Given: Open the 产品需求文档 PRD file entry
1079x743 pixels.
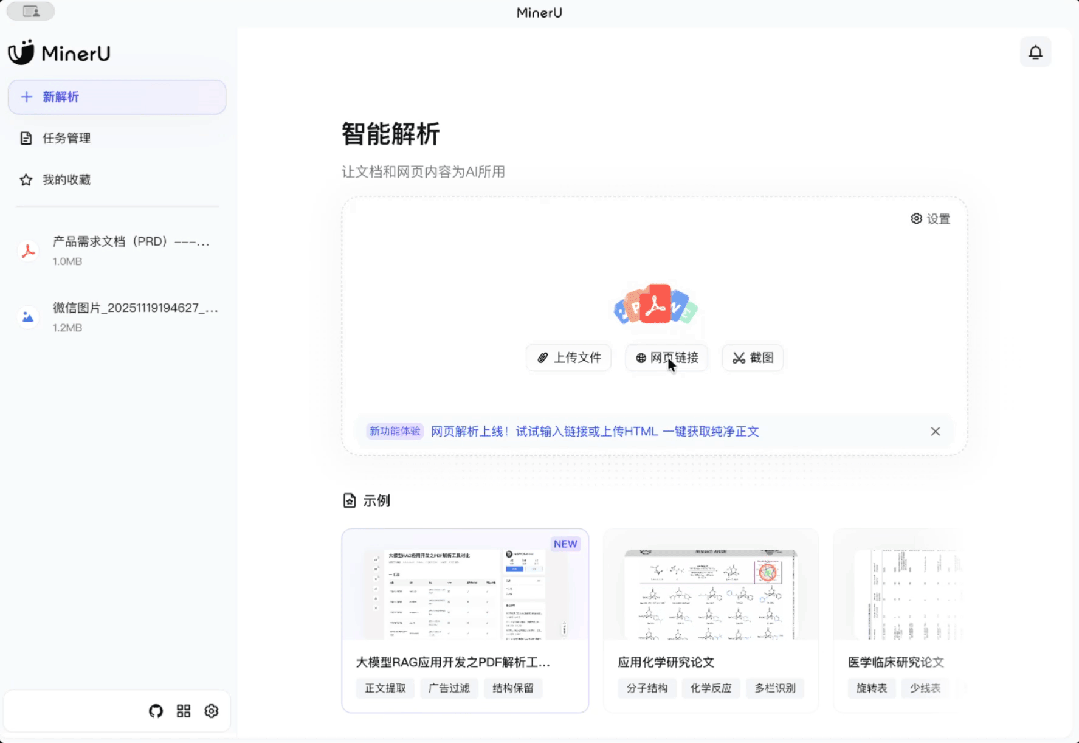Looking at the screenshot, I should tap(117, 249).
